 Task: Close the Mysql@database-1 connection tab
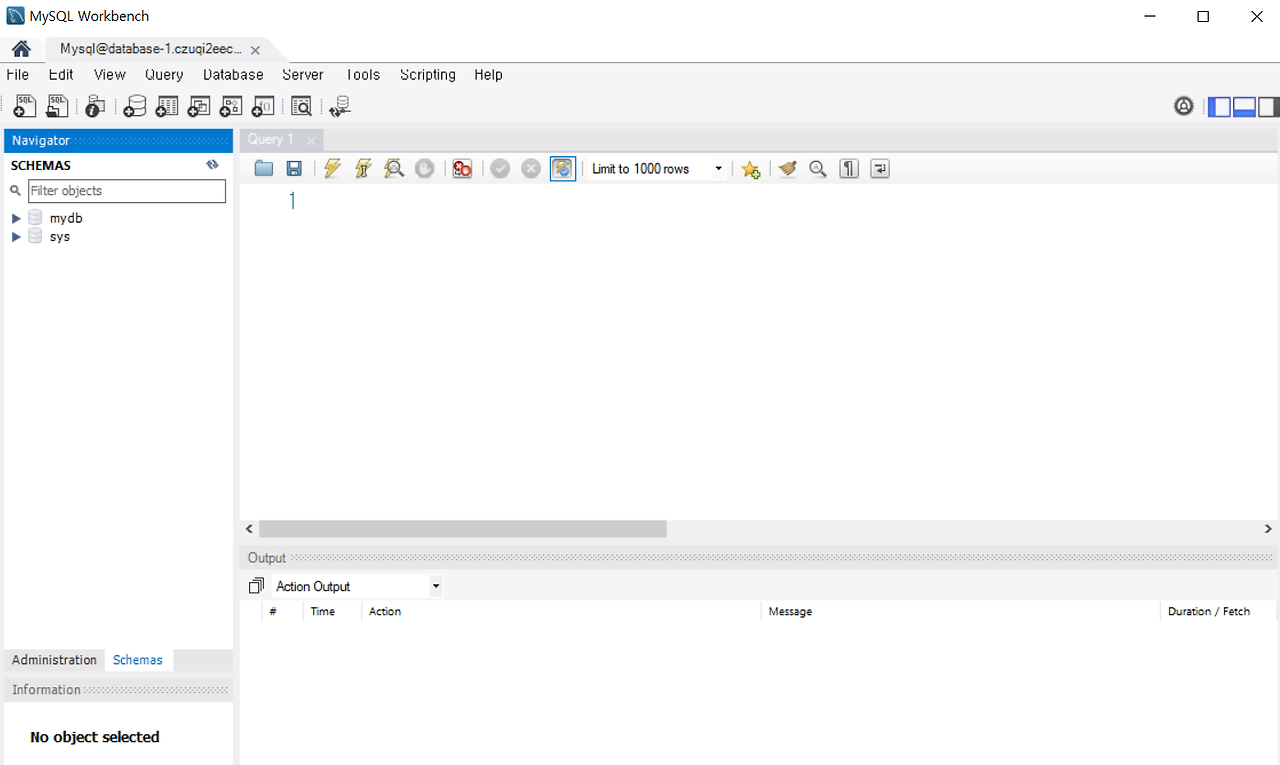pyautogui.click(x=255, y=50)
